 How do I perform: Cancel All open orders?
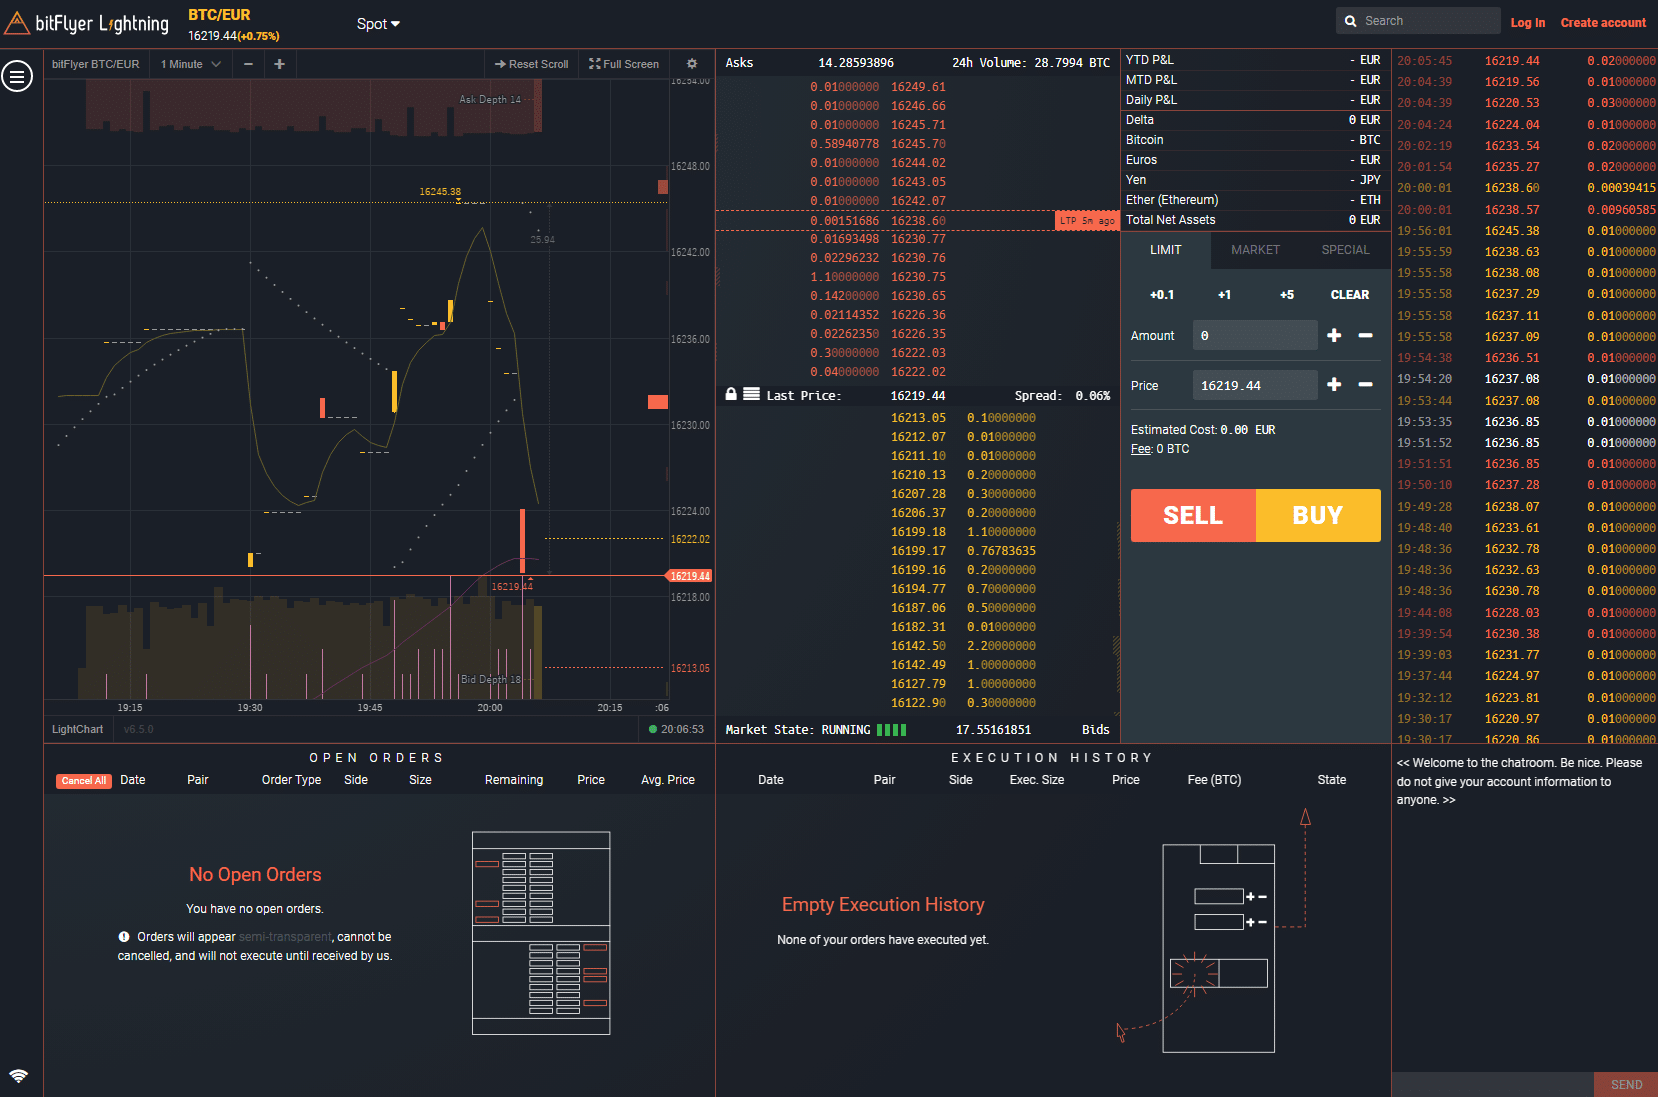83,781
